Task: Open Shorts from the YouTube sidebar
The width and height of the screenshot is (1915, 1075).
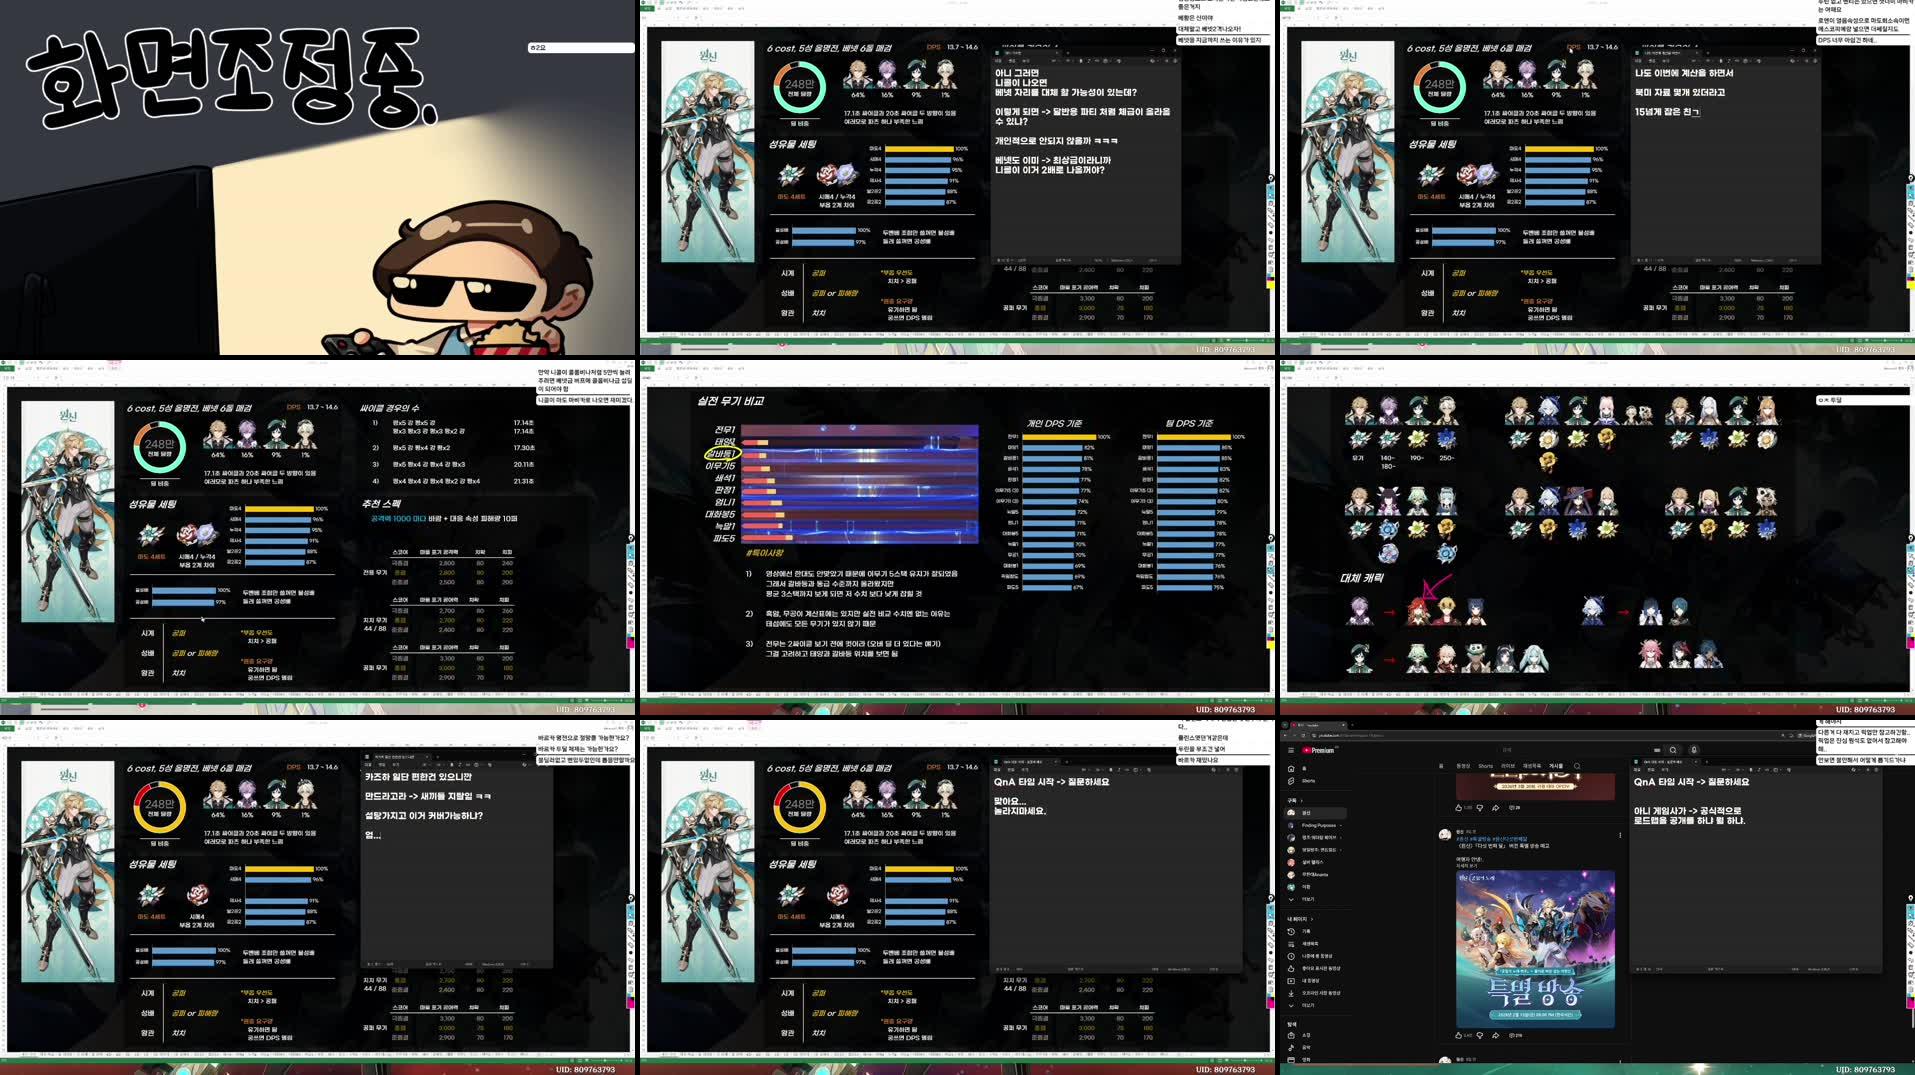Action: tap(1306, 781)
